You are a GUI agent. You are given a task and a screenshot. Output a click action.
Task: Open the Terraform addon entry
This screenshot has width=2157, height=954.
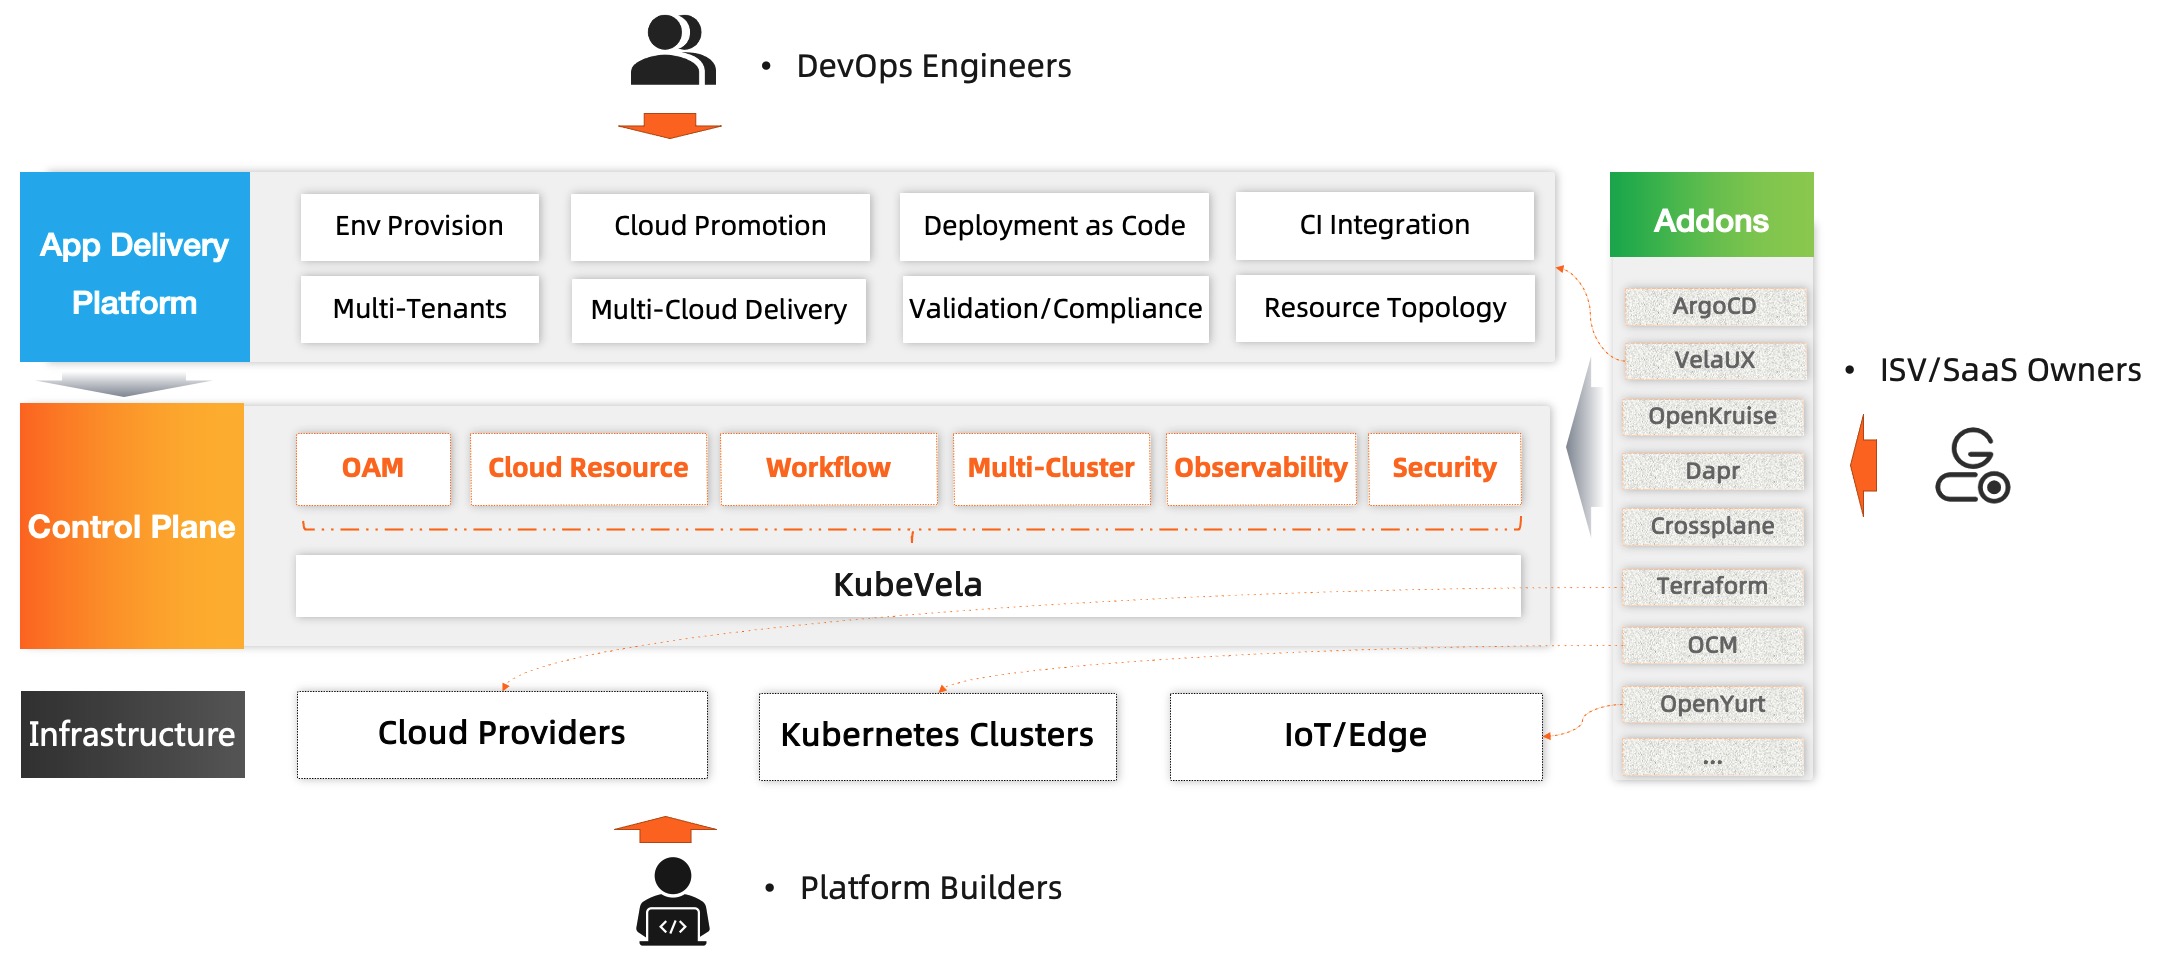point(1712,586)
